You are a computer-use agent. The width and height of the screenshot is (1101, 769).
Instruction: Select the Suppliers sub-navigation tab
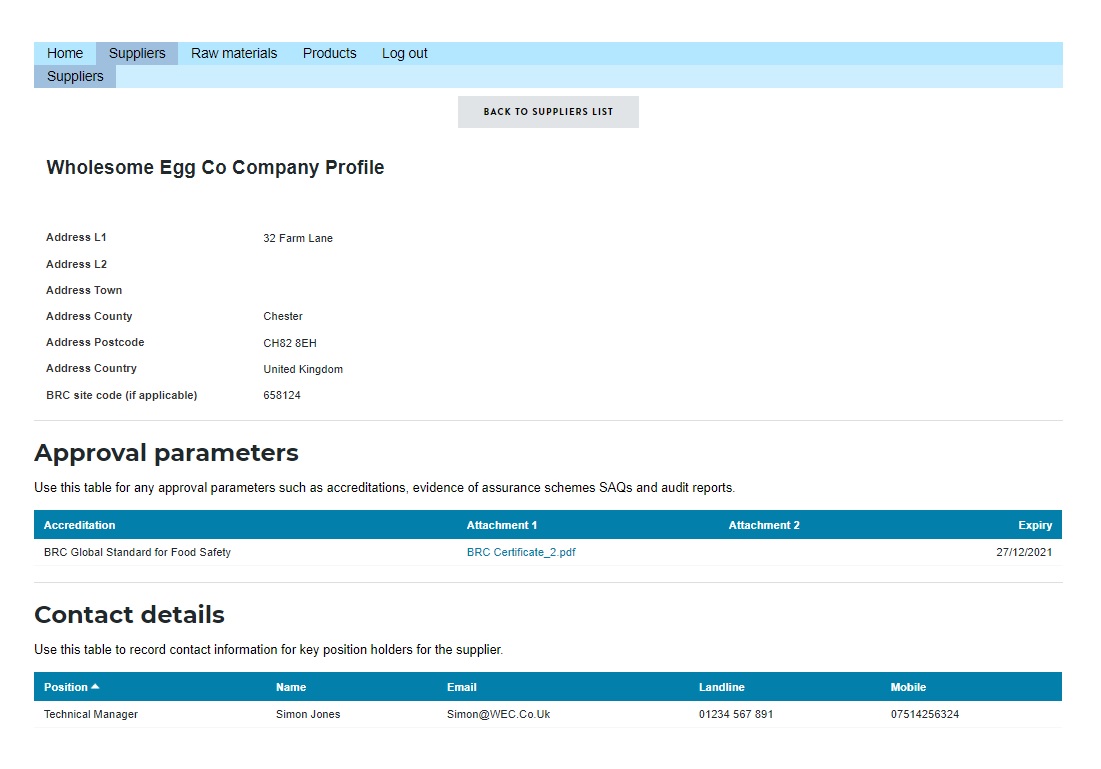click(x=75, y=77)
